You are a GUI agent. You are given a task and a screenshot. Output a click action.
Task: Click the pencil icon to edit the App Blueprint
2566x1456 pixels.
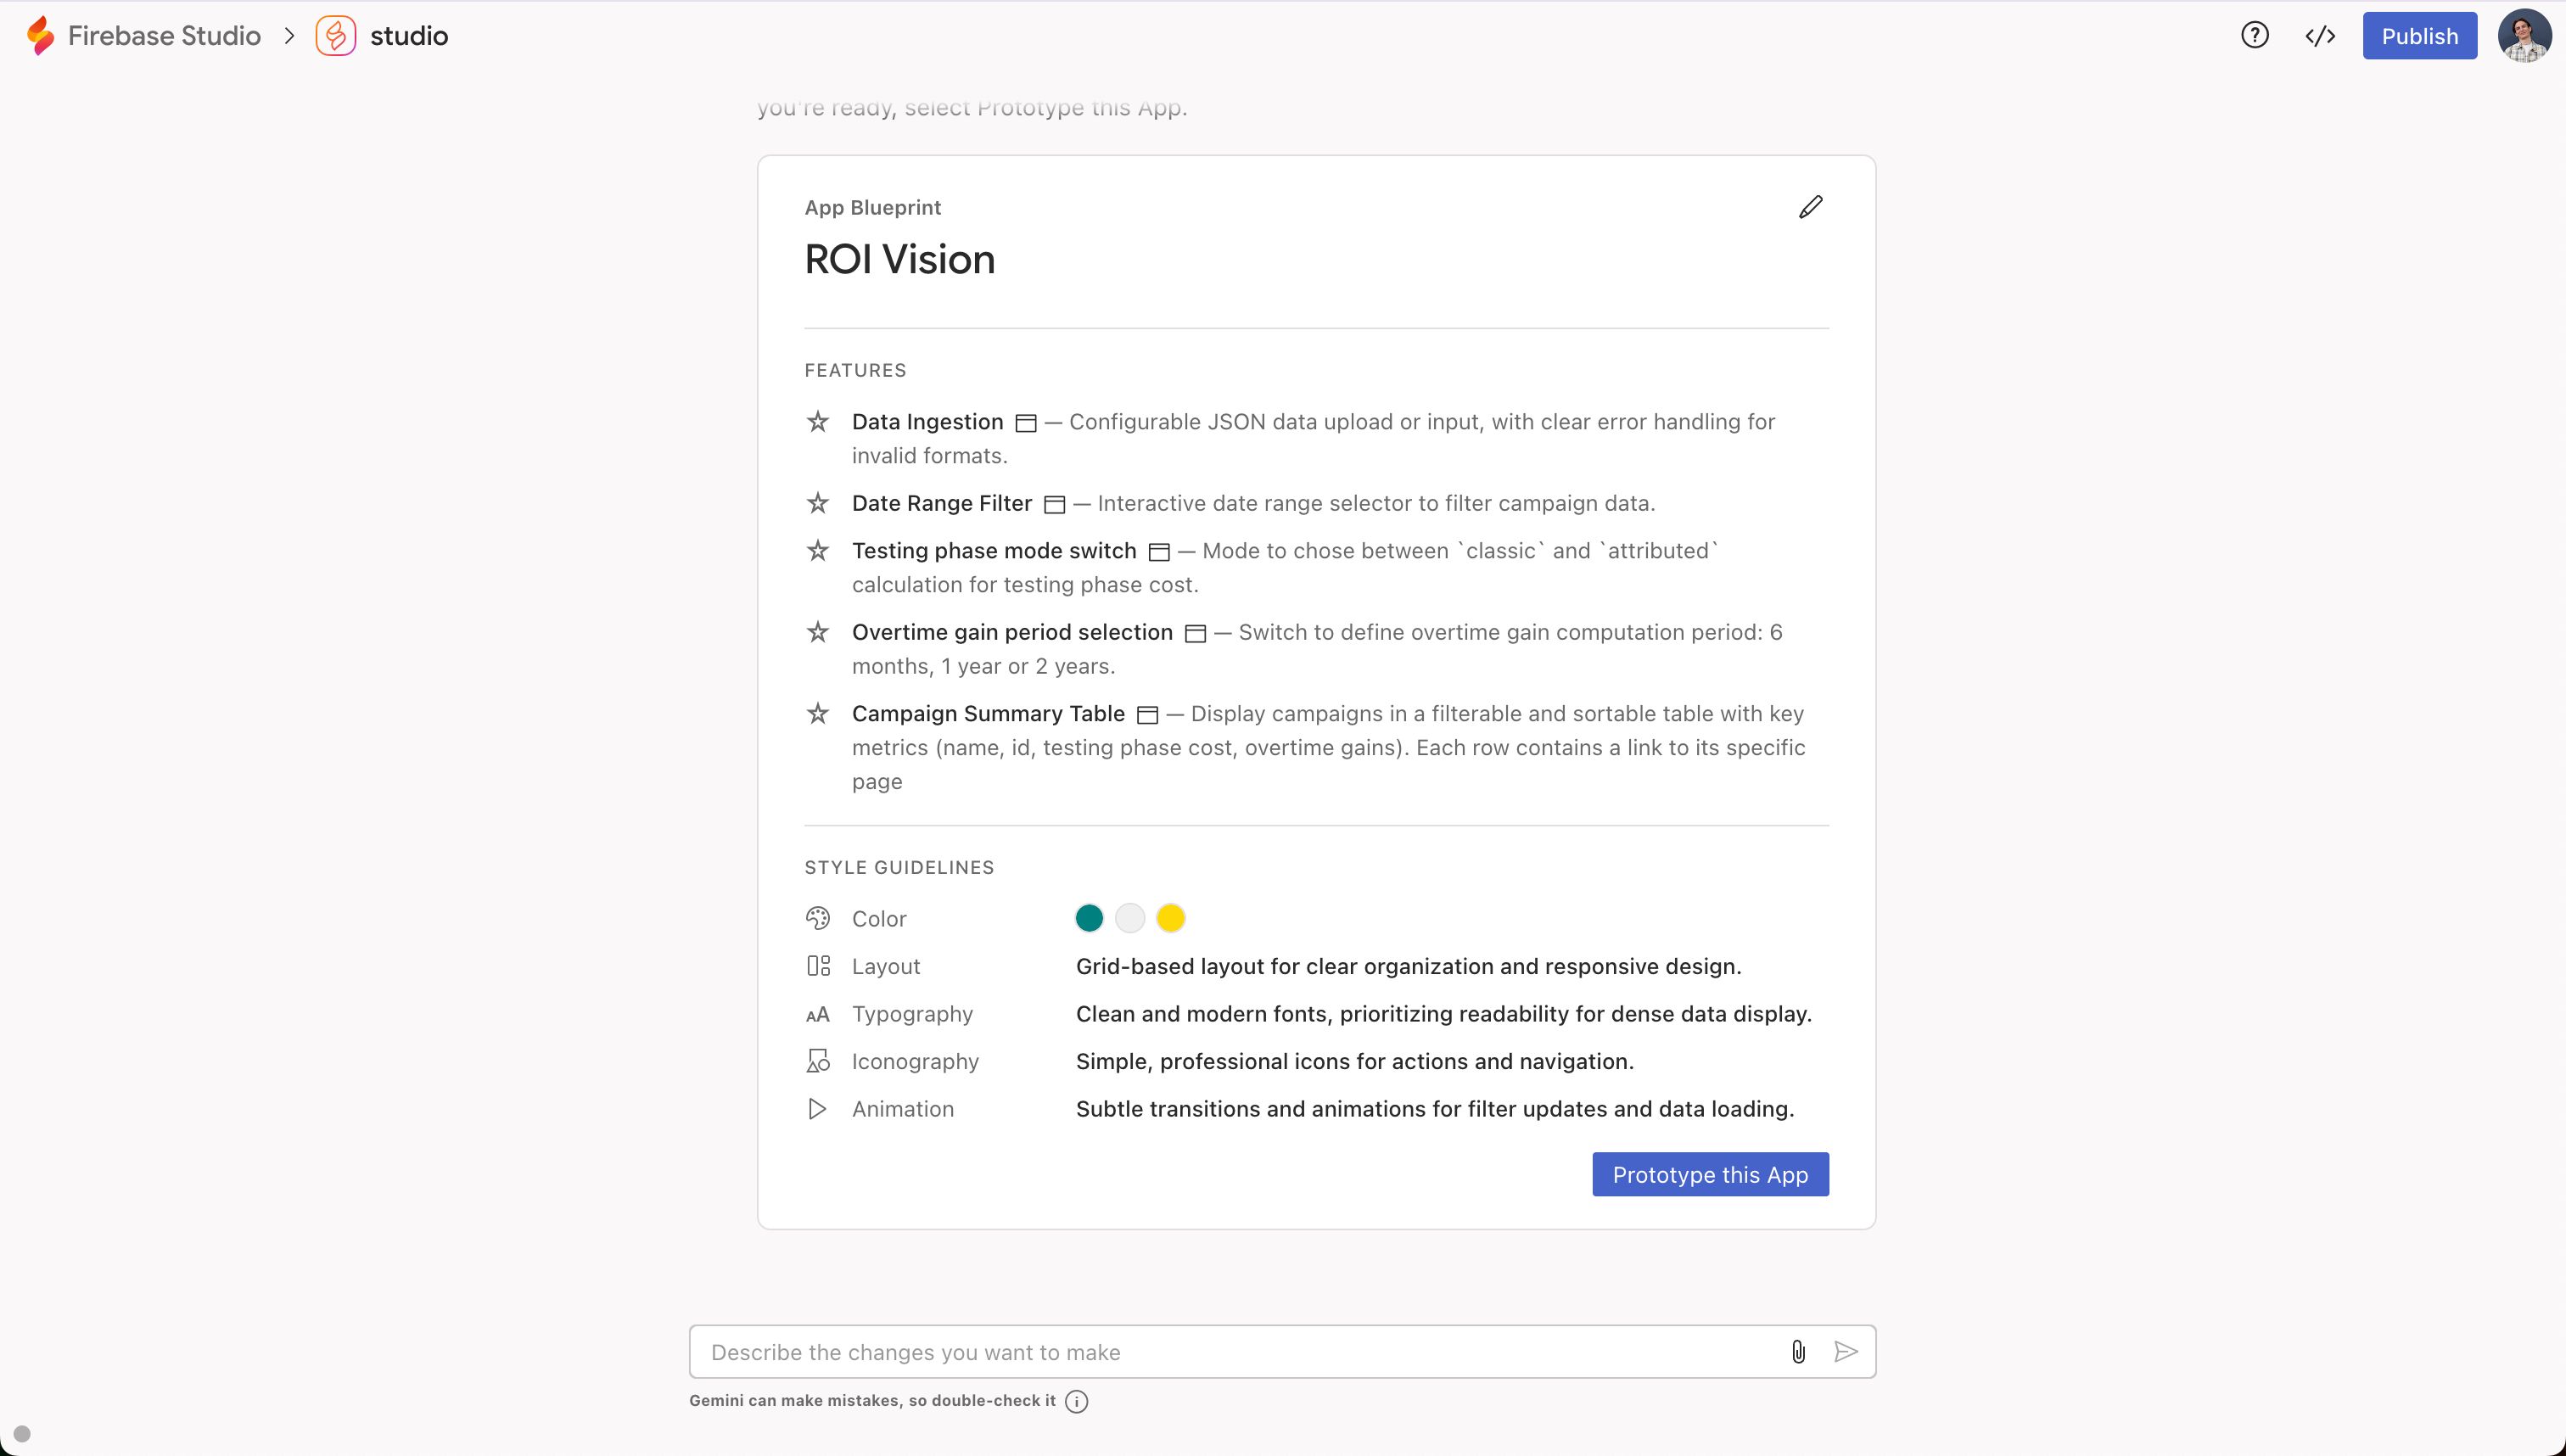click(x=1810, y=207)
